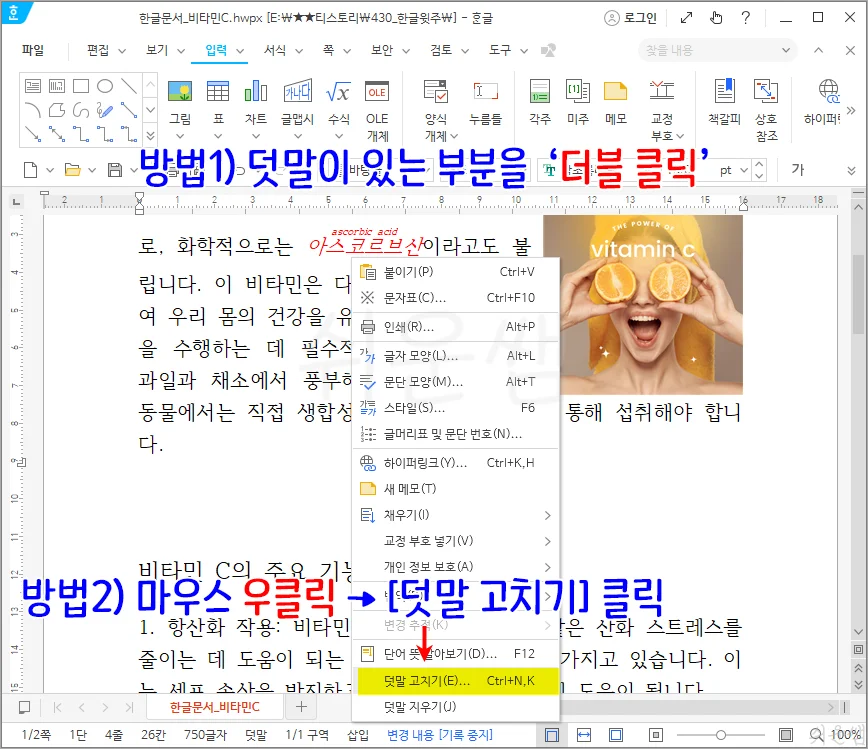The height and width of the screenshot is (749, 868).
Task: Toggle 삽입 insert mode in status bar
Action: pos(358,735)
